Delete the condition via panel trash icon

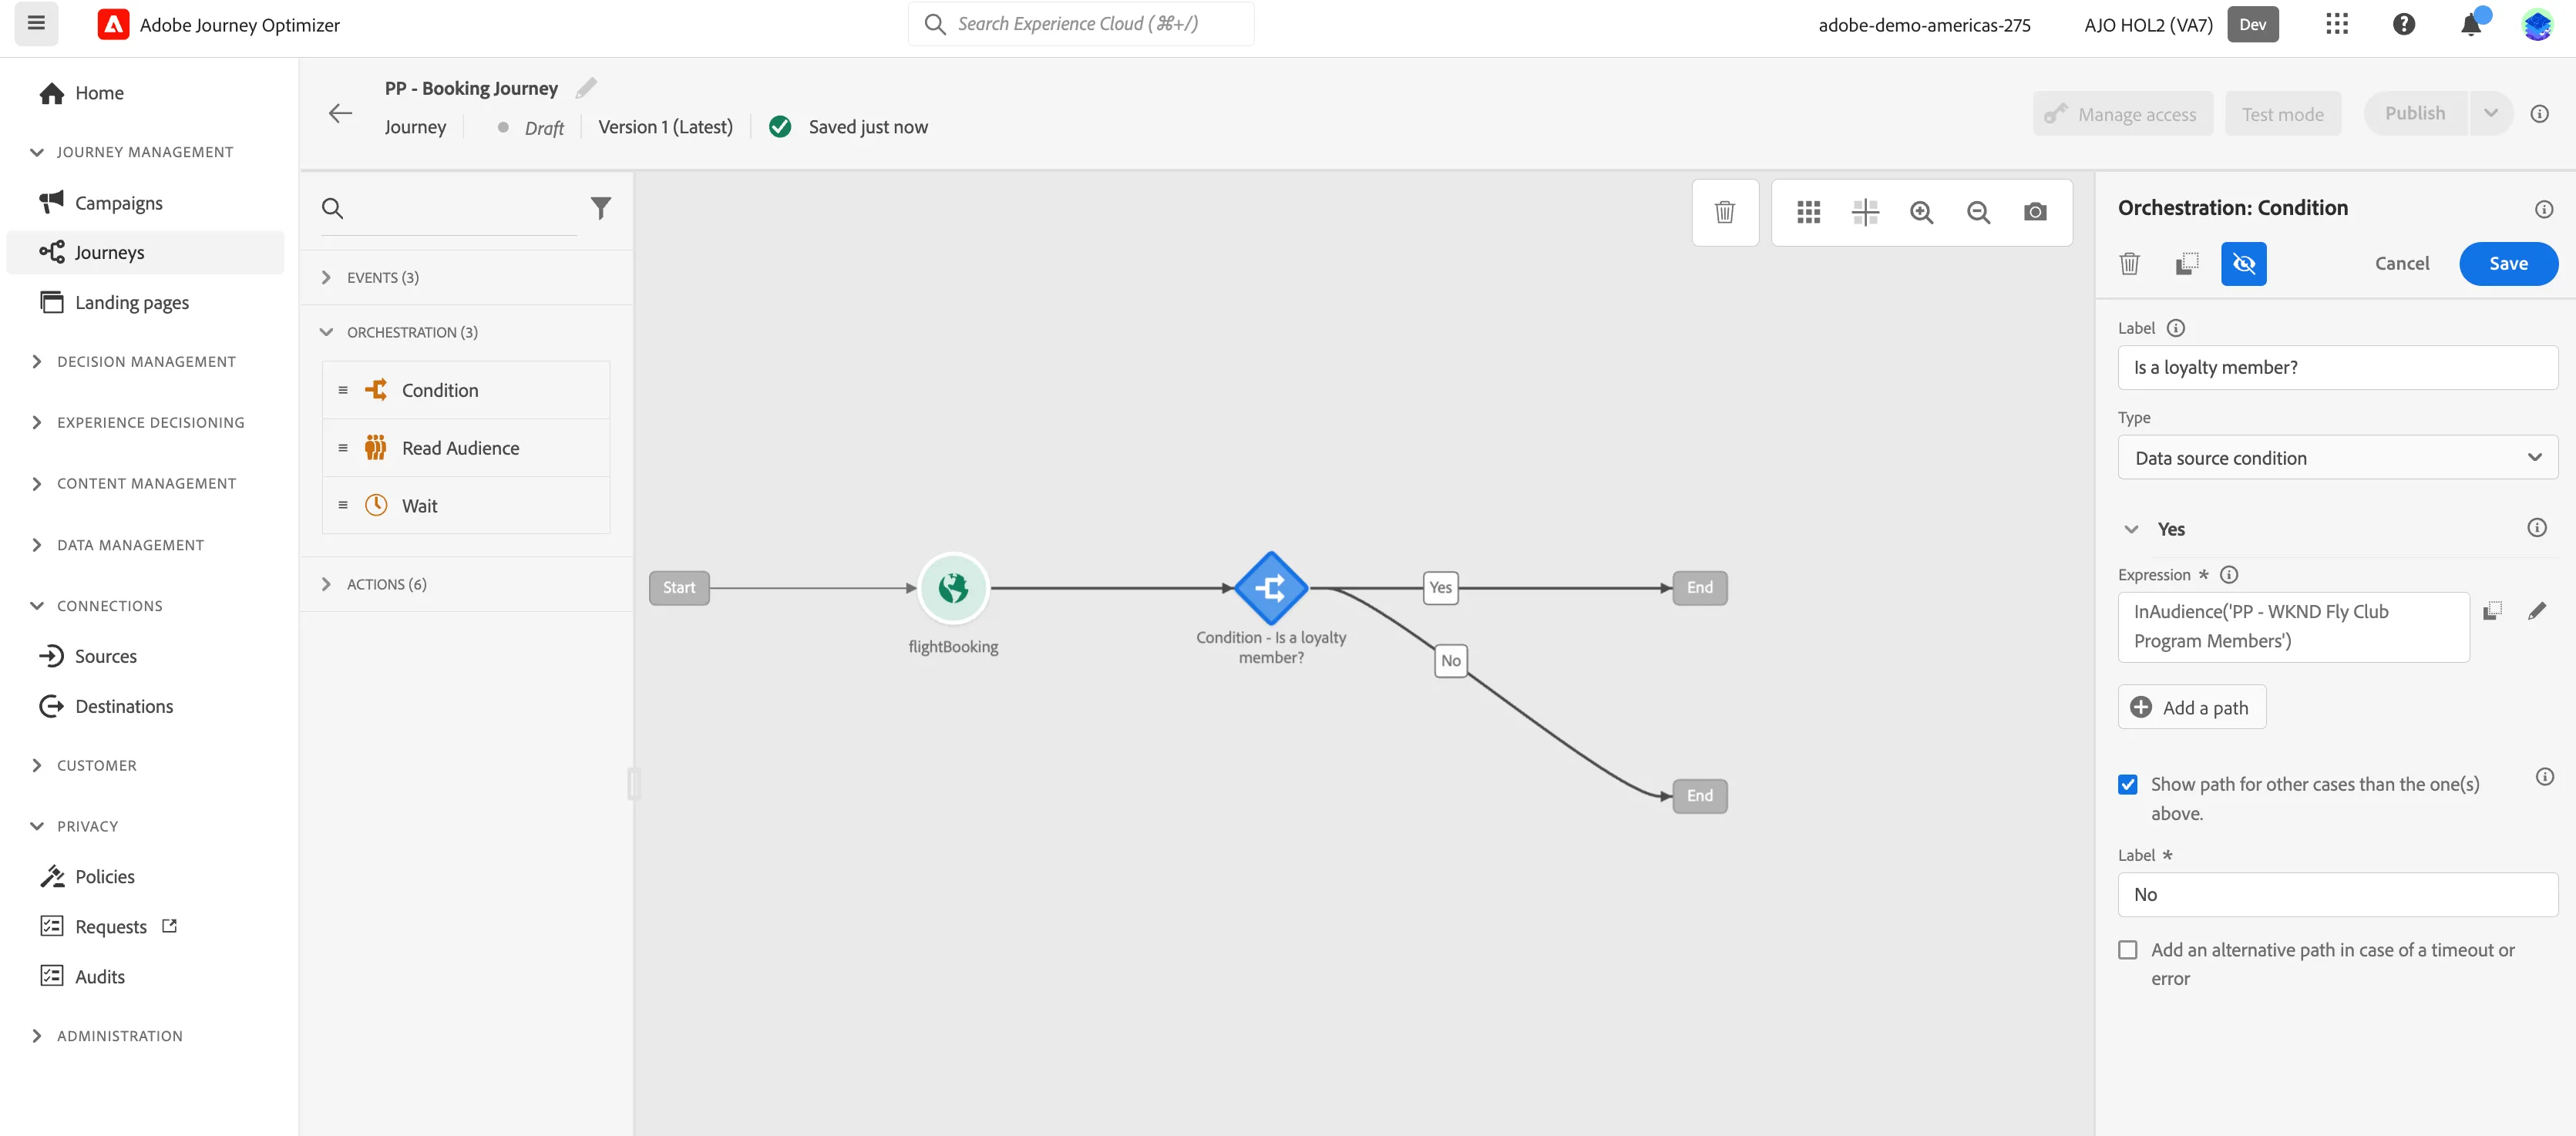[x=2130, y=264]
